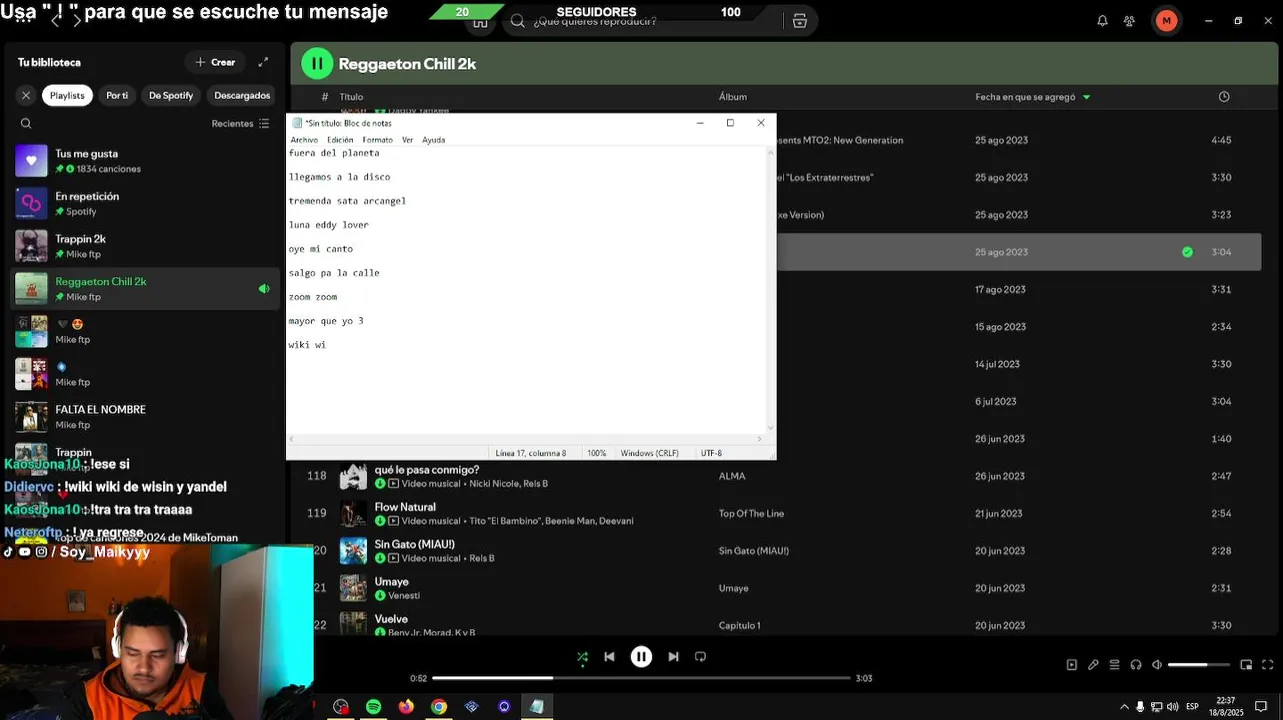
Task: Open Tus me gusta playlist
Action: click(x=145, y=161)
